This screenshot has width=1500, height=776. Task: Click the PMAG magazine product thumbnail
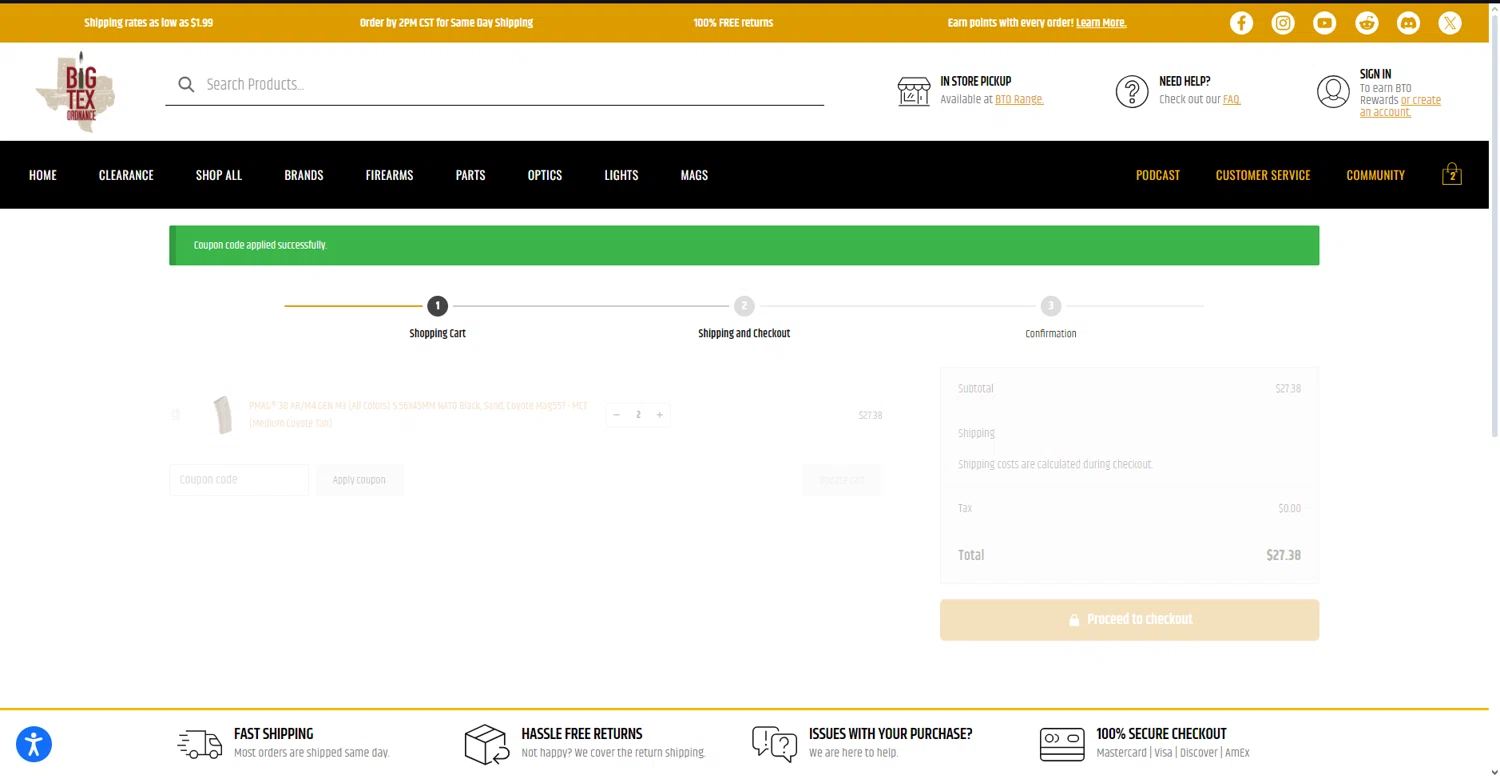point(223,415)
